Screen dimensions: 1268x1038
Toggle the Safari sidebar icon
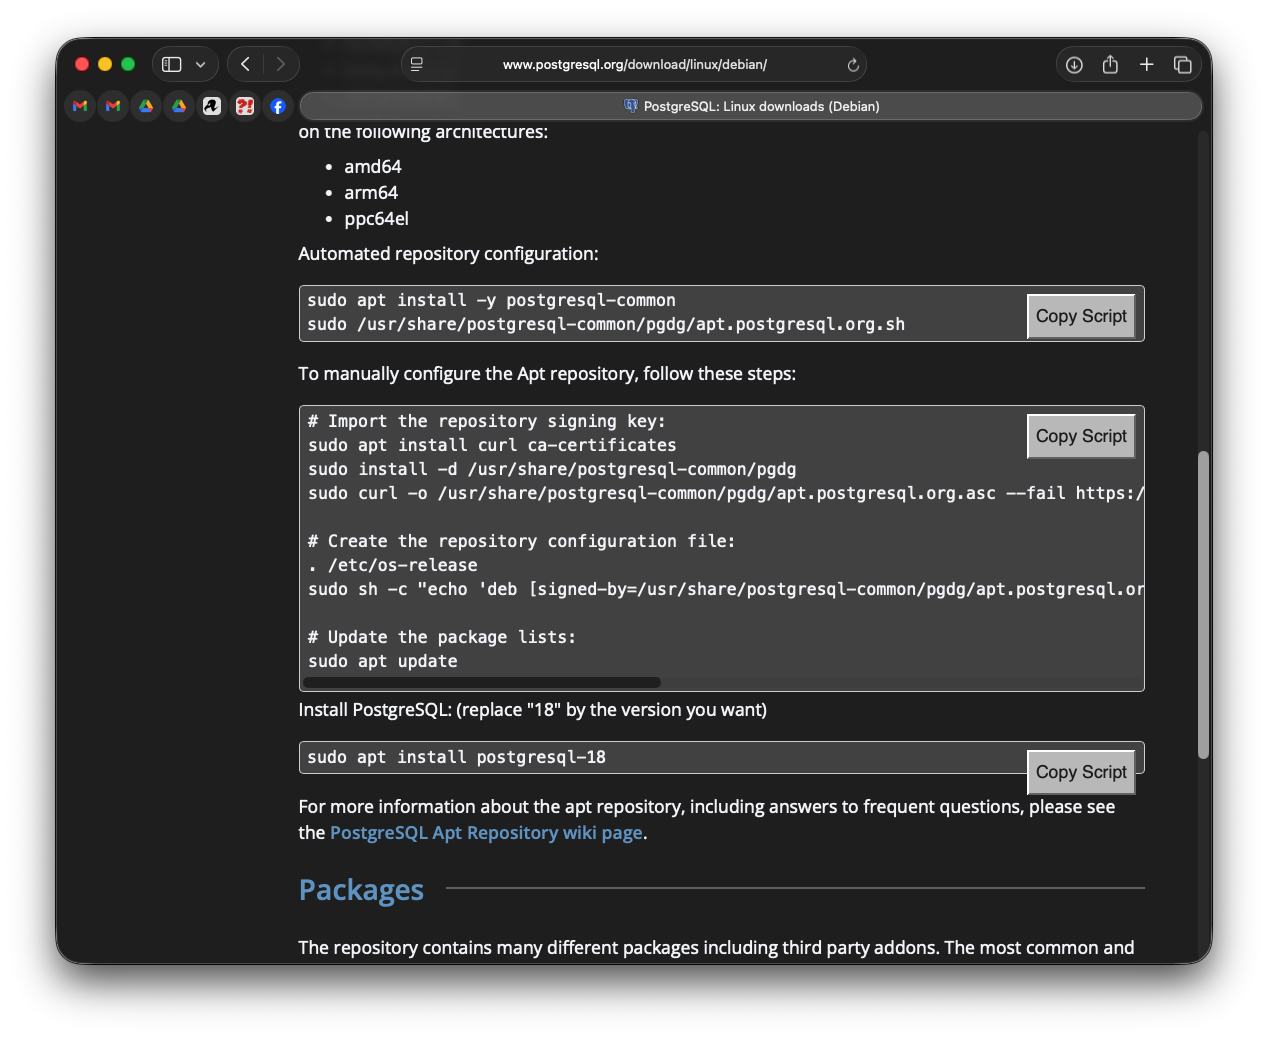[x=172, y=64]
